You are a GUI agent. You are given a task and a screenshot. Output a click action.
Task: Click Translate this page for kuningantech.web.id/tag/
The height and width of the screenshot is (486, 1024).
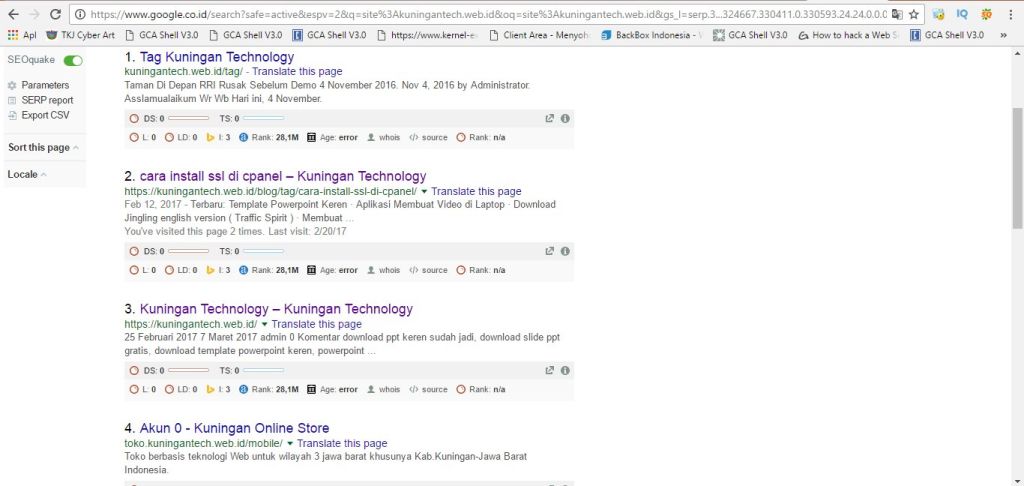297,71
